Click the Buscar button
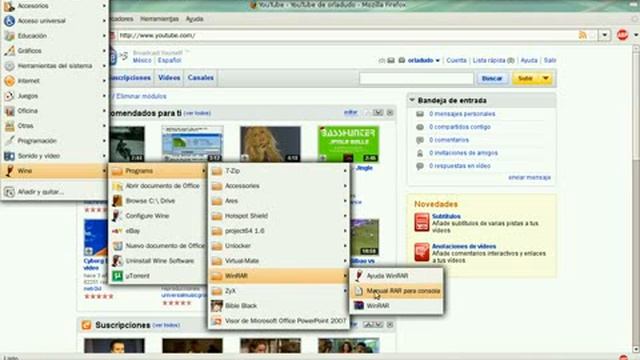 point(492,78)
